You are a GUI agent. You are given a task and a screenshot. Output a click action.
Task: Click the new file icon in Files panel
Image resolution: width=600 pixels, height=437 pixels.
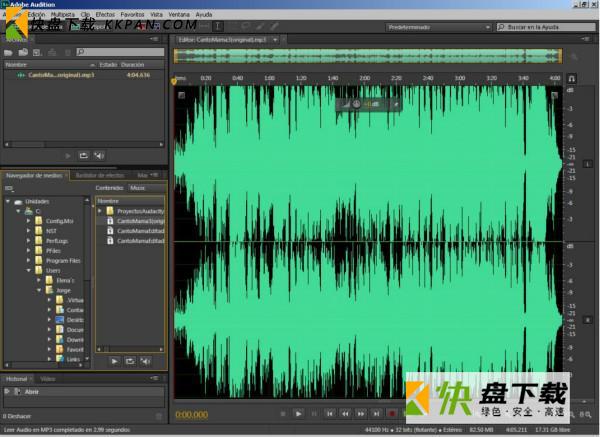(x=37, y=52)
